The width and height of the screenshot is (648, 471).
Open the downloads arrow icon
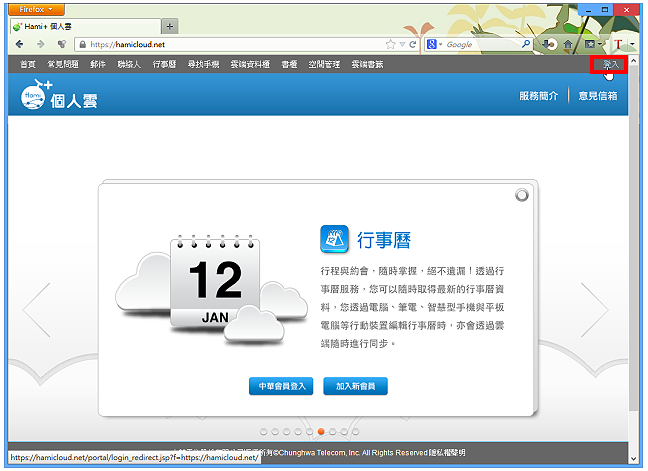coord(549,44)
